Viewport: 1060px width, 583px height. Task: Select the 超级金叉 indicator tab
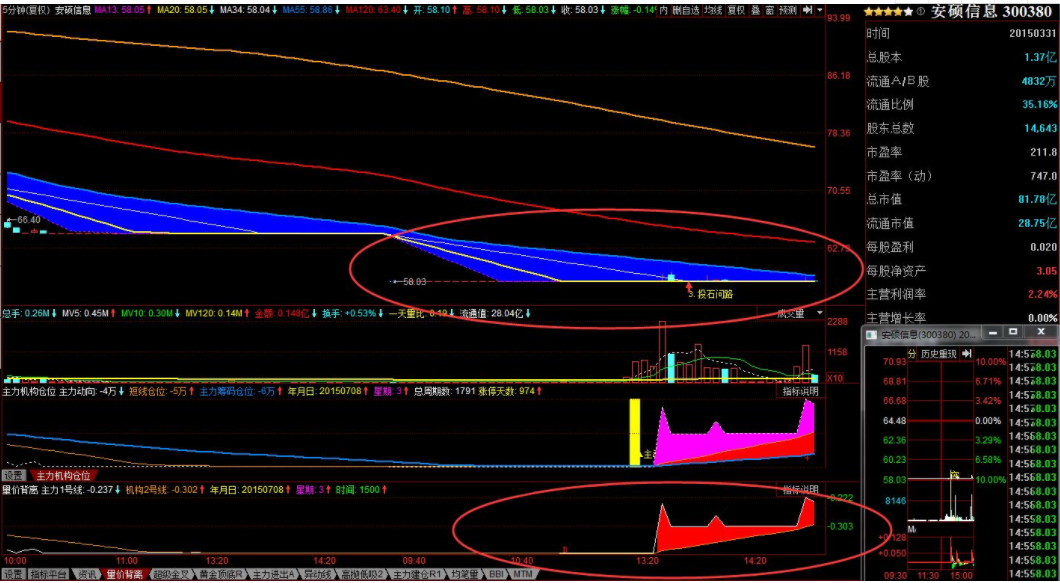pyautogui.click(x=170, y=574)
